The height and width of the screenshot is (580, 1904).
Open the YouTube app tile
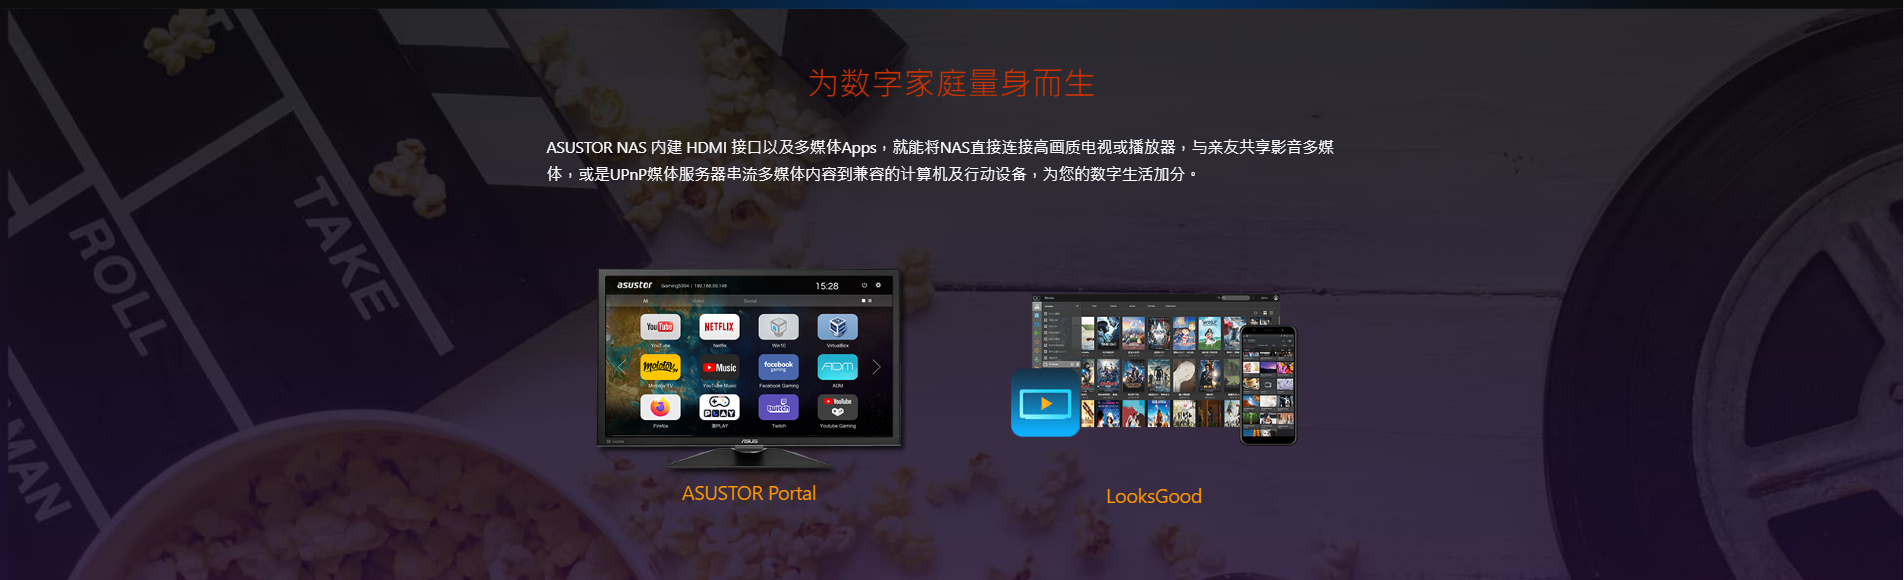pos(660,327)
